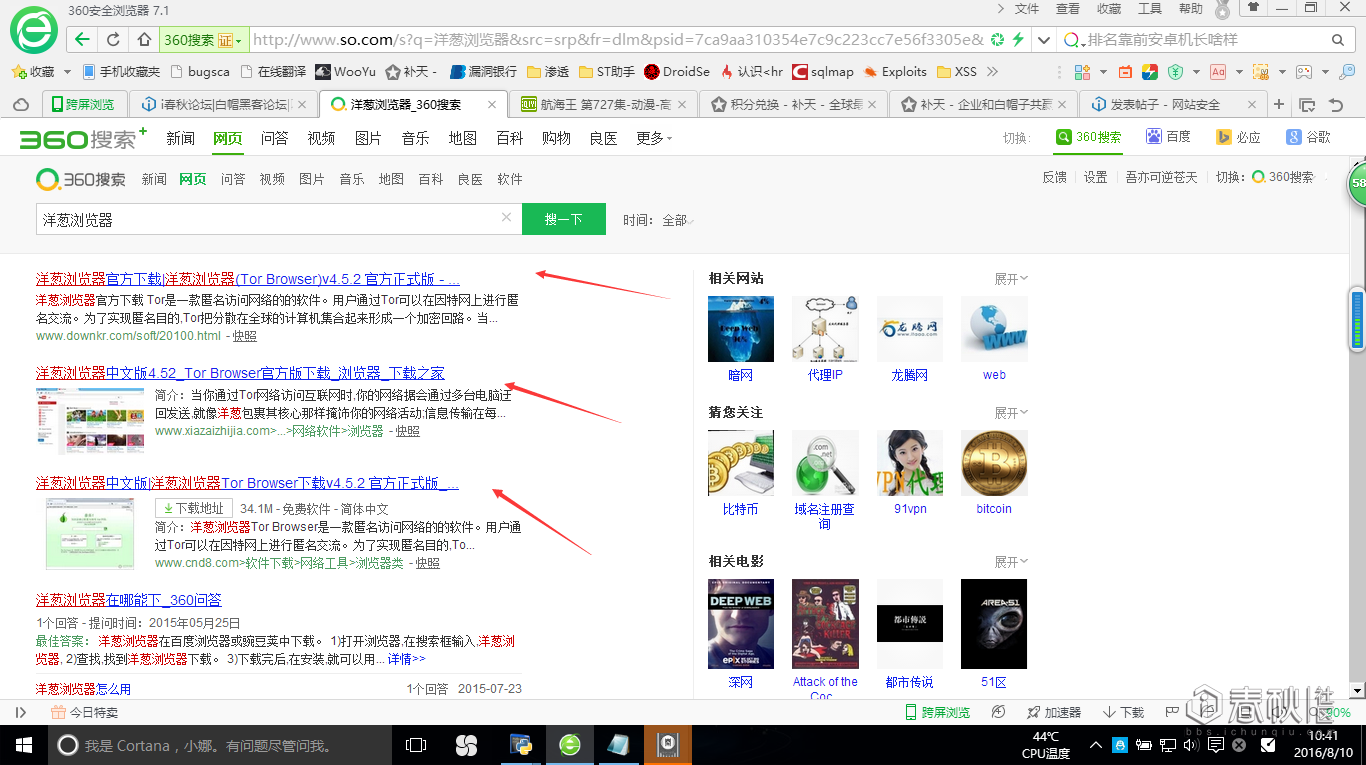Open the 工具 menu in title bar
The width and height of the screenshot is (1366, 765).
coord(1150,9)
